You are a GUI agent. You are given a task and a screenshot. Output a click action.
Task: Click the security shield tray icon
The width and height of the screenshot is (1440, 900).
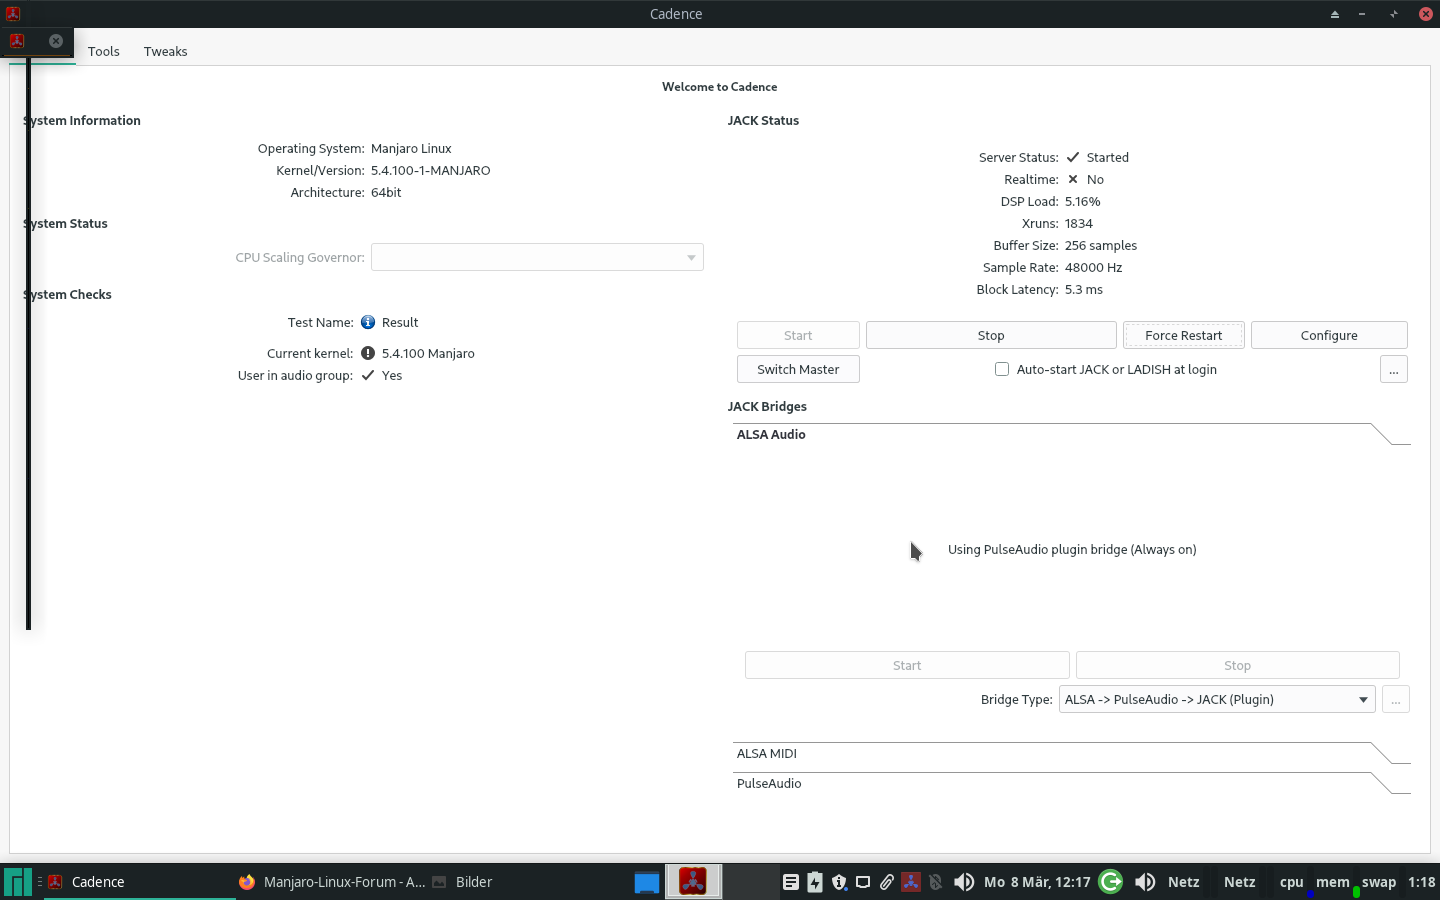click(839, 882)
